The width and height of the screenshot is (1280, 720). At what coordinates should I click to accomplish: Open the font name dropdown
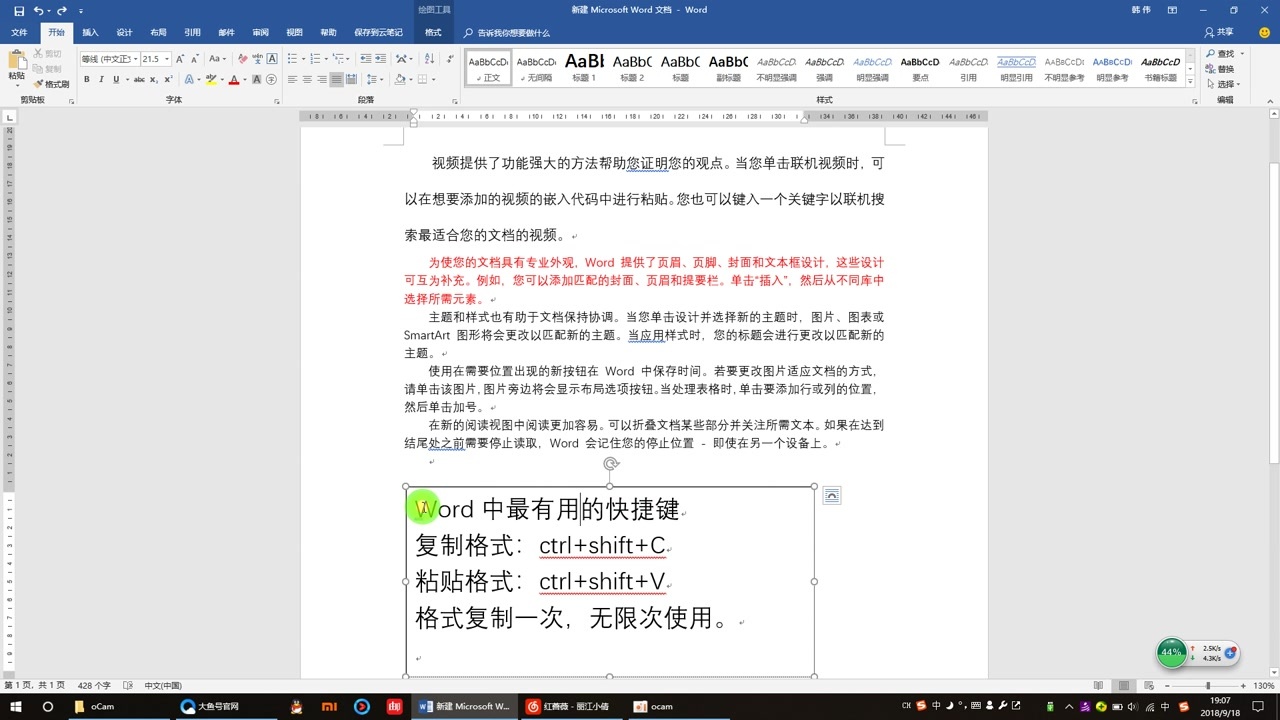135,59
